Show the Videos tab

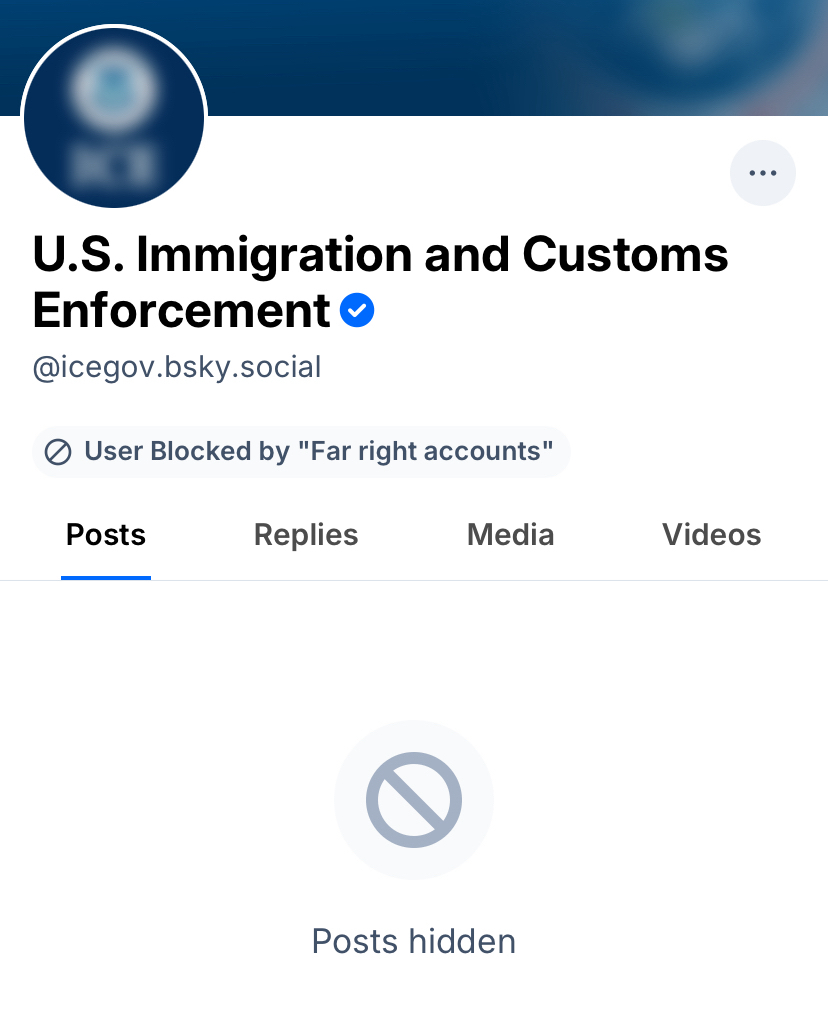711,535
